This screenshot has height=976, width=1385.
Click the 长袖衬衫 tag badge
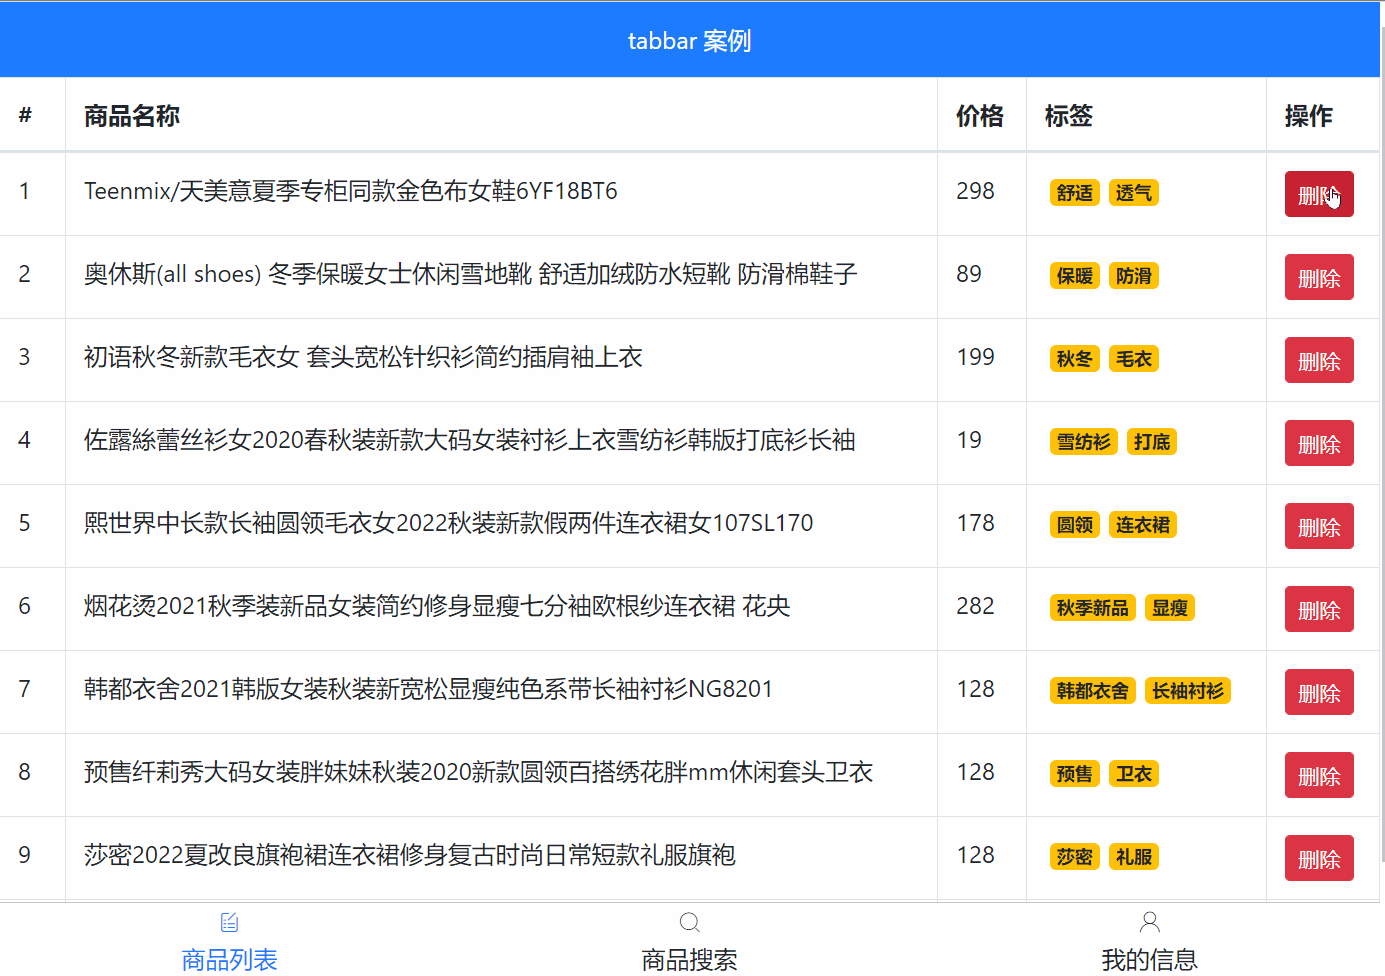tap(1188, 691)
